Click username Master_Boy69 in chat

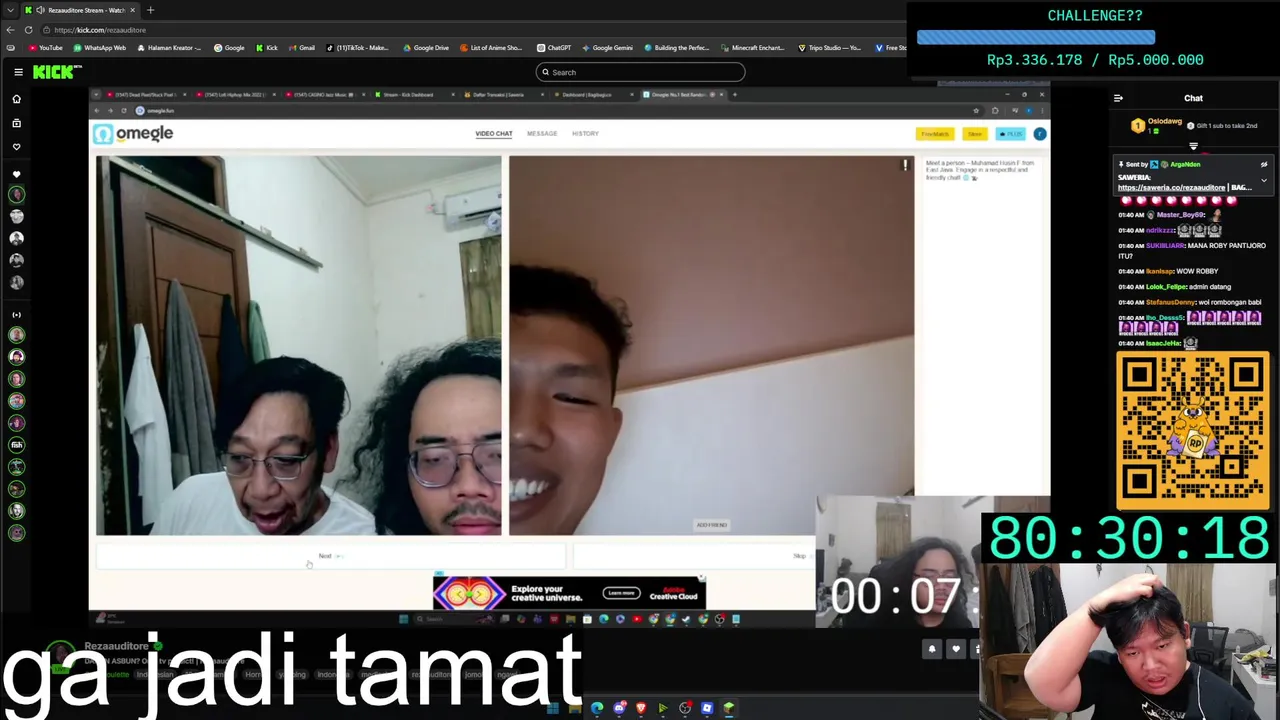(x=1181, y=215)
